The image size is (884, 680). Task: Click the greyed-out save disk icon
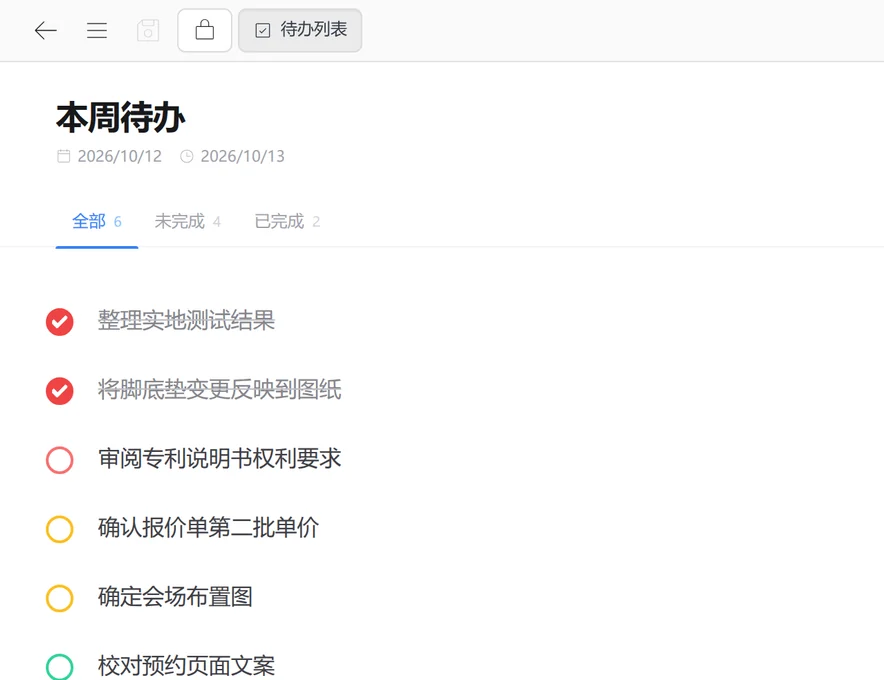pyautogui.click(x=148, y=30)
